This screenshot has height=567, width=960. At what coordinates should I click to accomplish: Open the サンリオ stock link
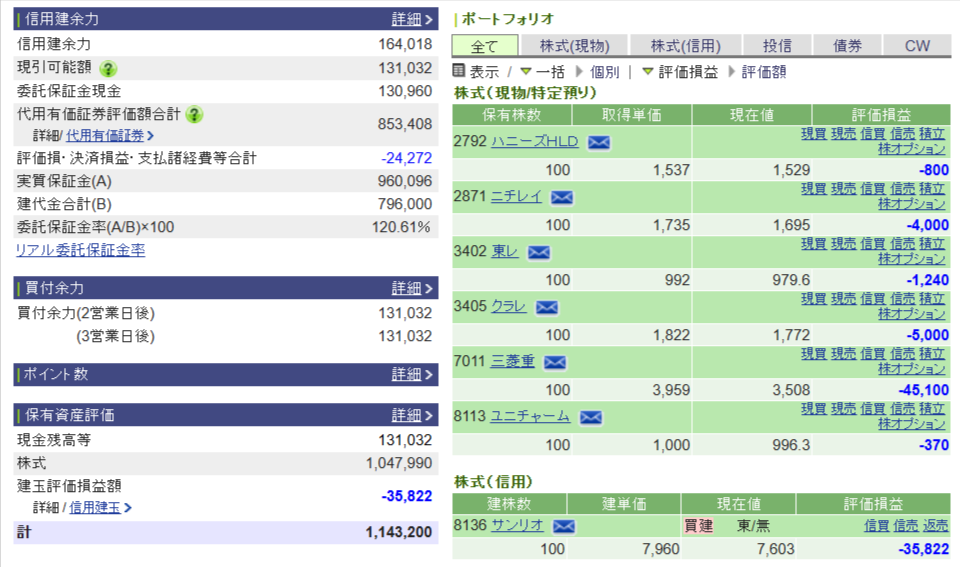coord(517,525)
